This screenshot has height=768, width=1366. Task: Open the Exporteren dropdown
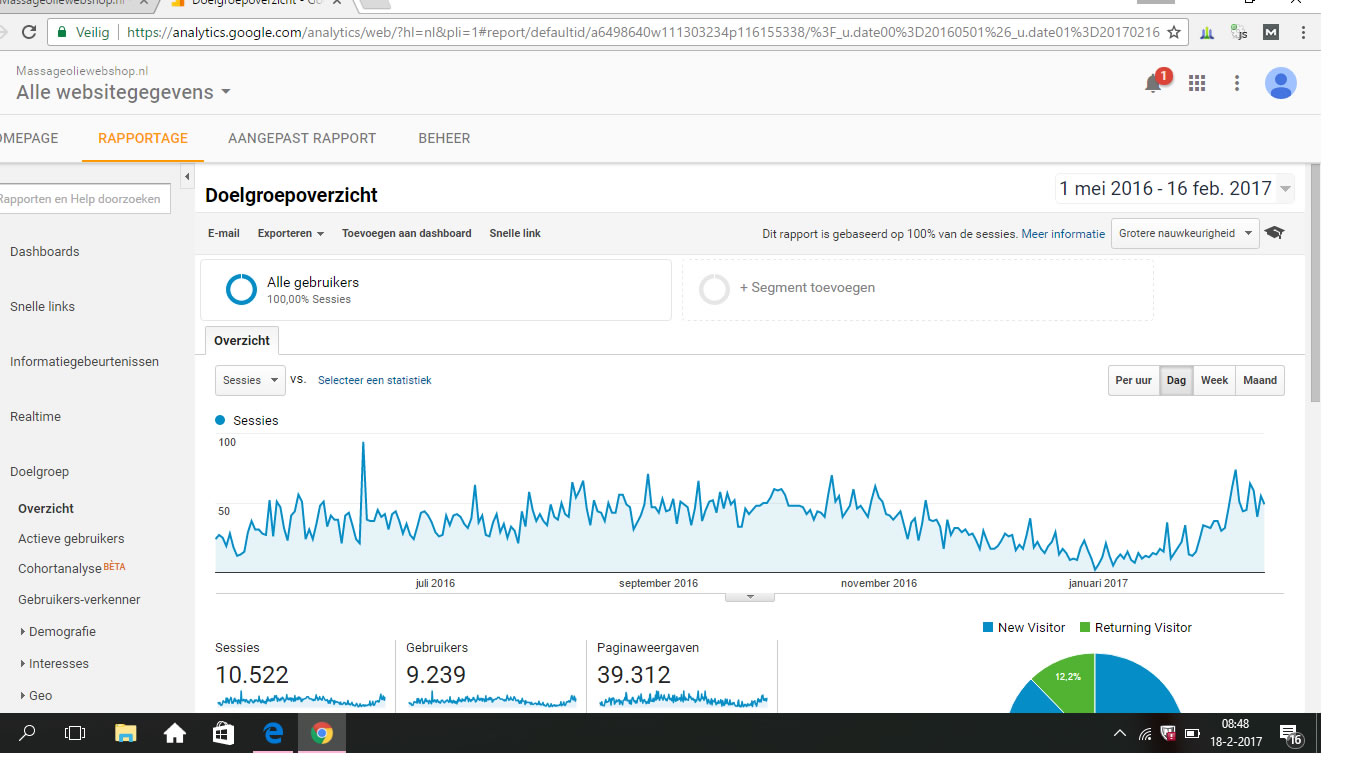click(x=290, y=233)
